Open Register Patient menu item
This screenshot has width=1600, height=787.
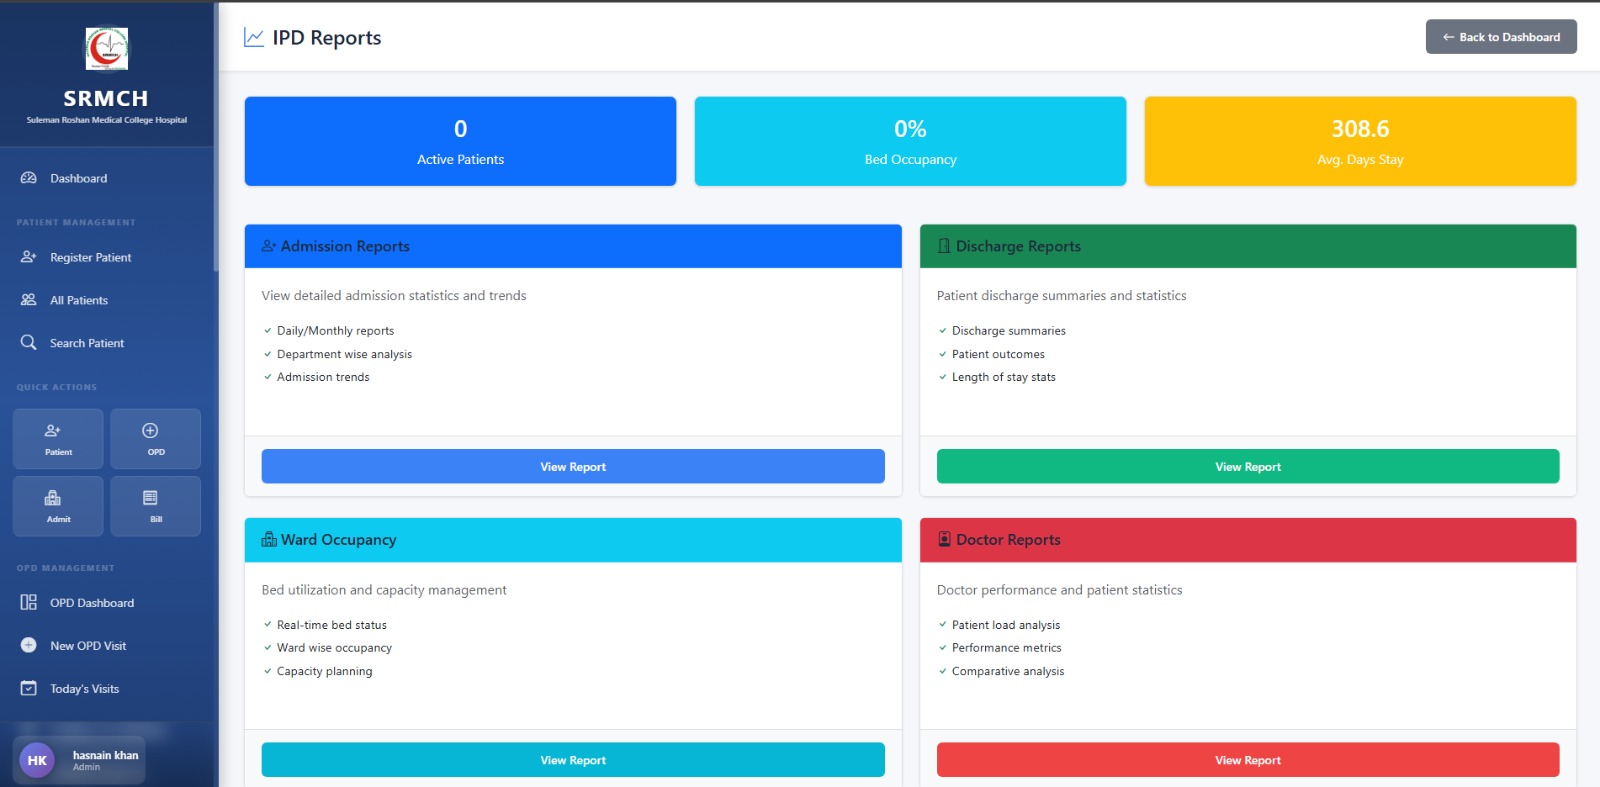pos(107,257)
